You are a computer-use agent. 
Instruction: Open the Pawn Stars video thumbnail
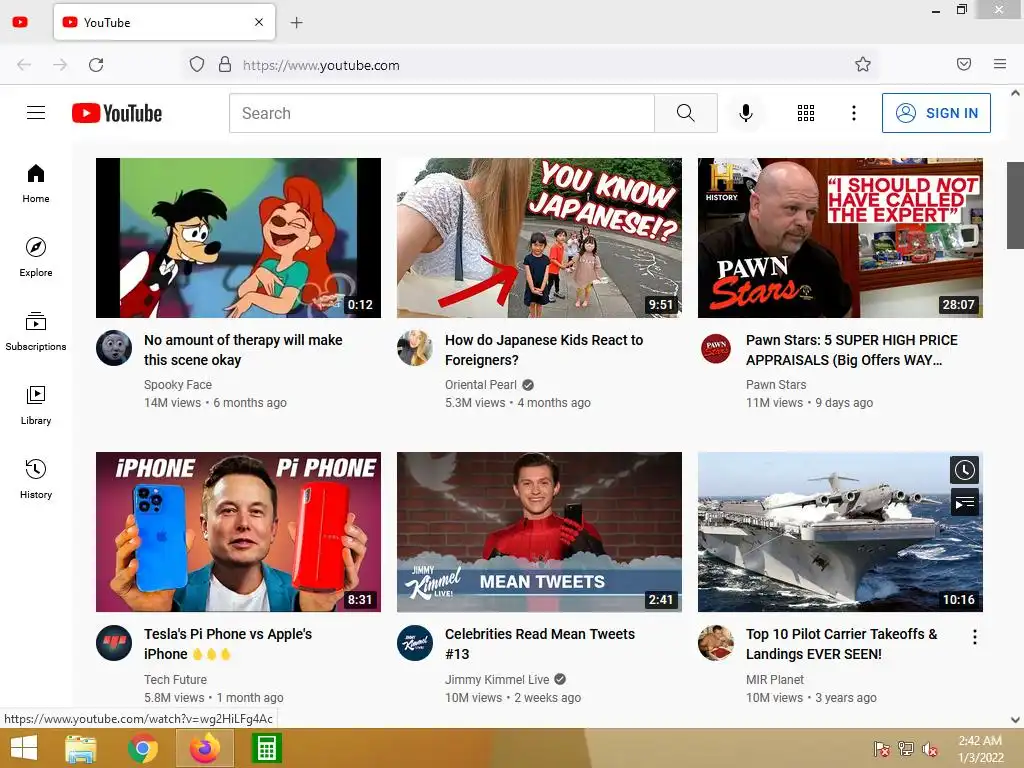click(x=840, y=238)
